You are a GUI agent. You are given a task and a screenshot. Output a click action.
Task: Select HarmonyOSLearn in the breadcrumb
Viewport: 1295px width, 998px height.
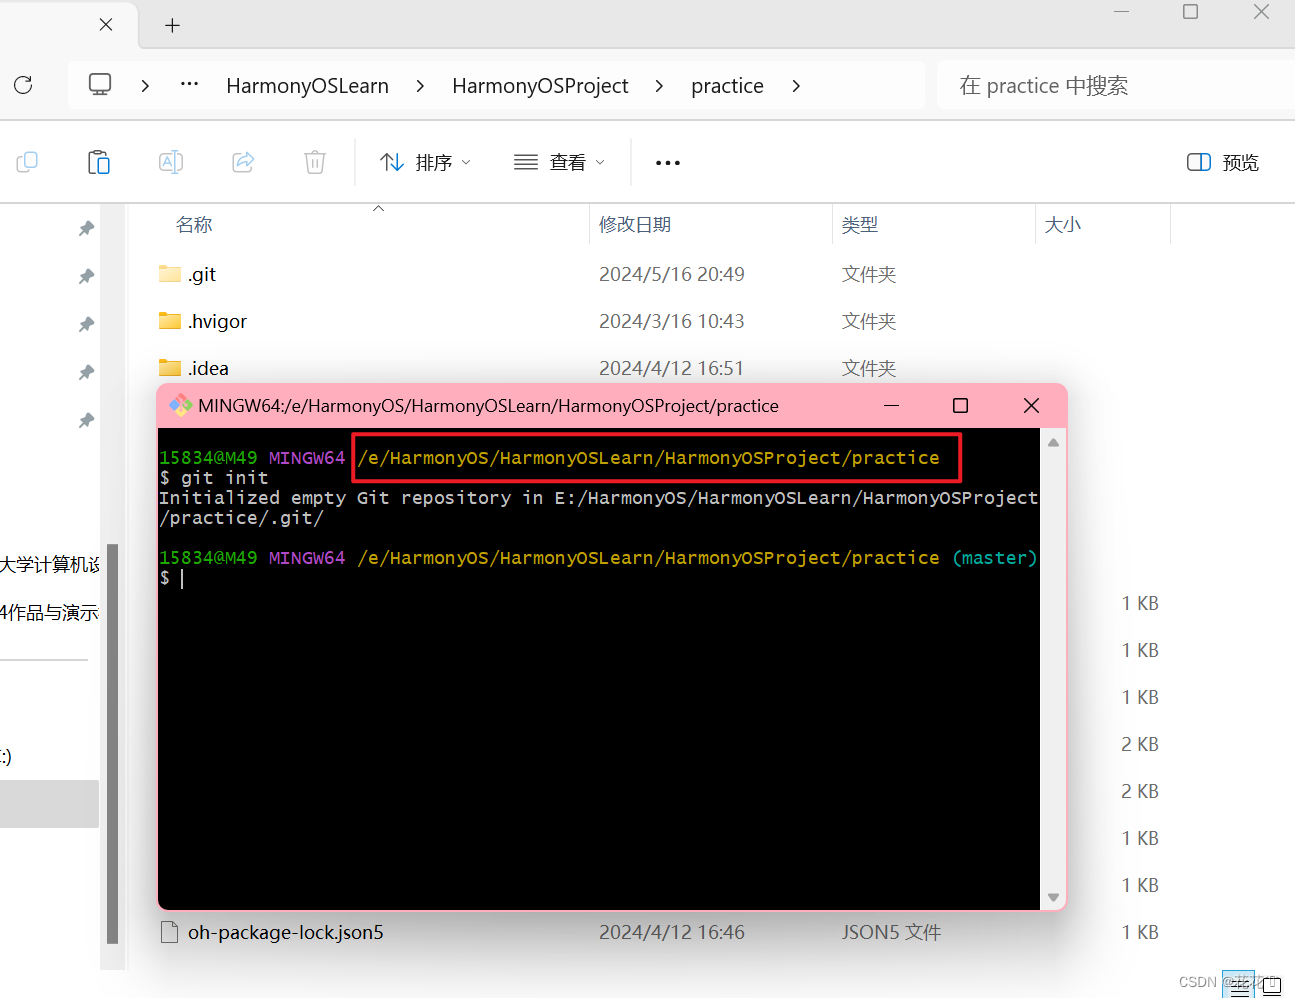[308, 86]
